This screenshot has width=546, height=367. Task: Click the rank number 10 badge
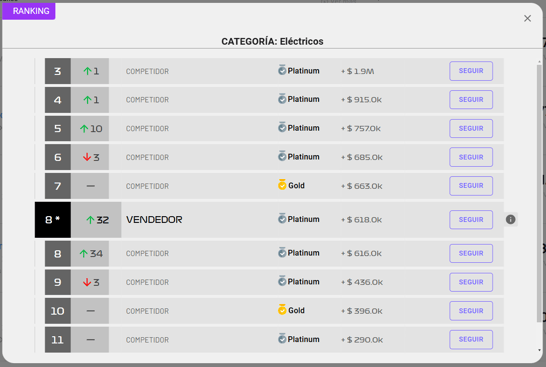(x=58, y=311)
